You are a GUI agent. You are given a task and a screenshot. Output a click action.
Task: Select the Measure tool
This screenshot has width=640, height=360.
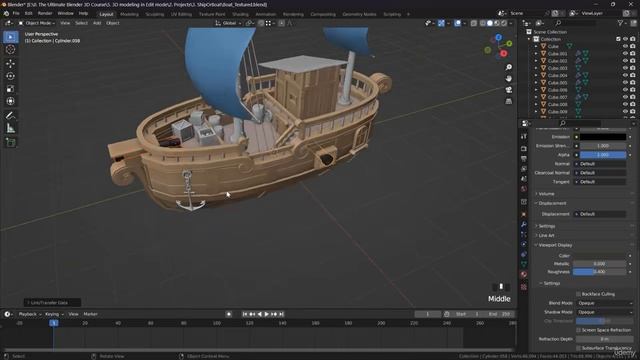coord(11,128)
